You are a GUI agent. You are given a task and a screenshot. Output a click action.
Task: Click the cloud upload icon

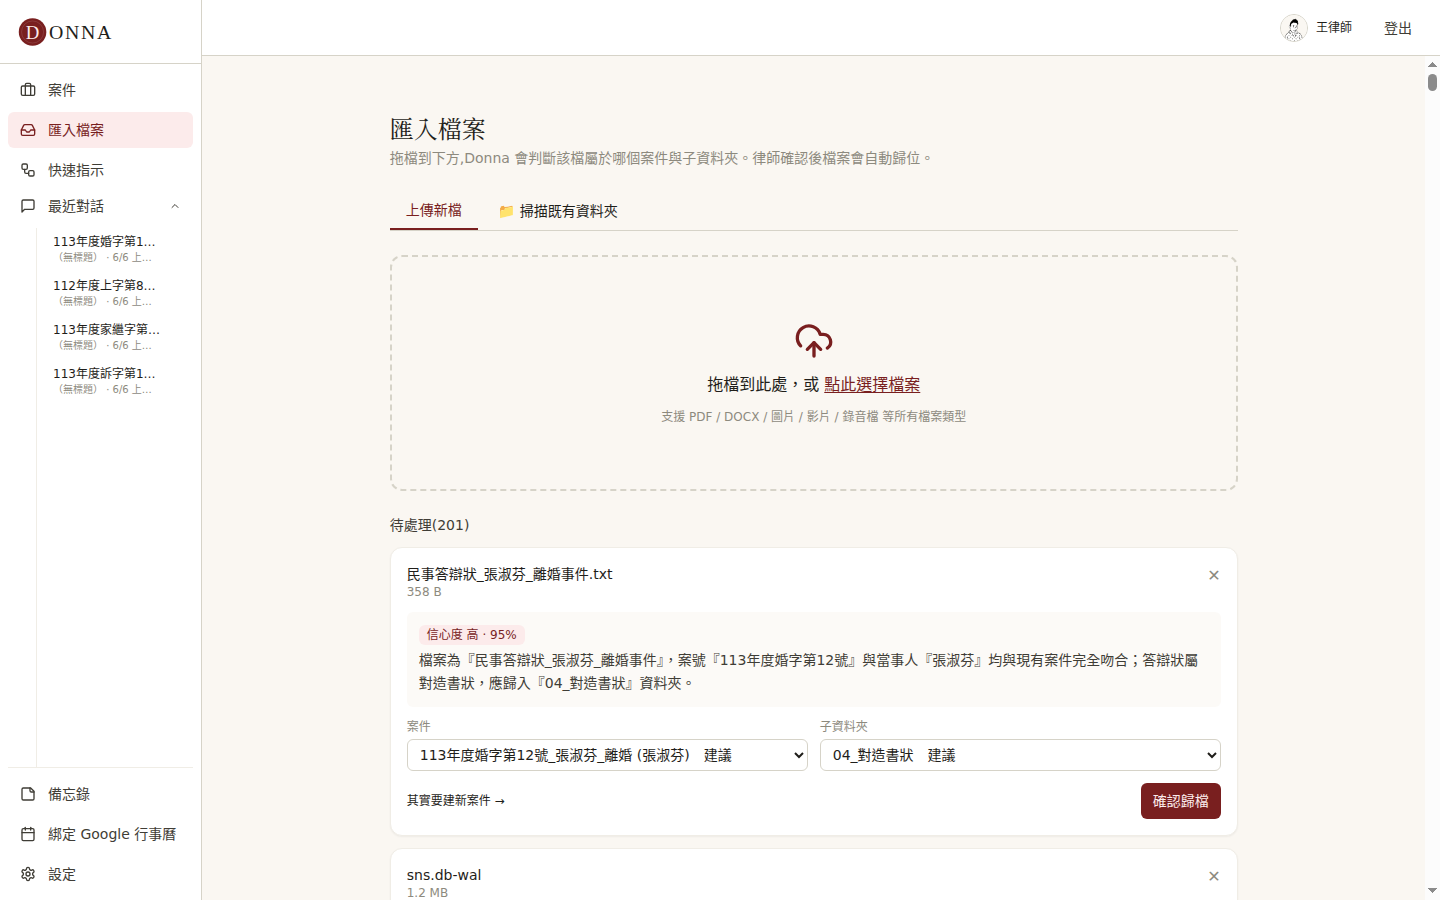(814, 340)
